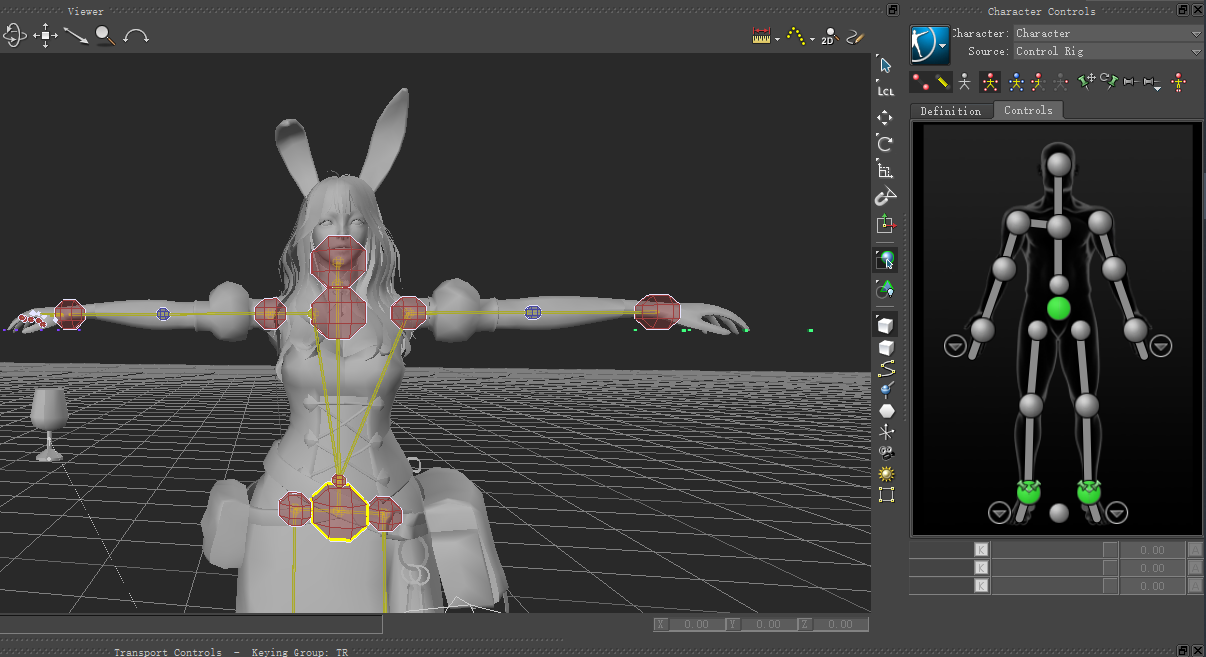Image resolution: width=1206 pixels, height=657 pixels.
Task: Click the yellow S-curve path icon
Action: [886, 370]
